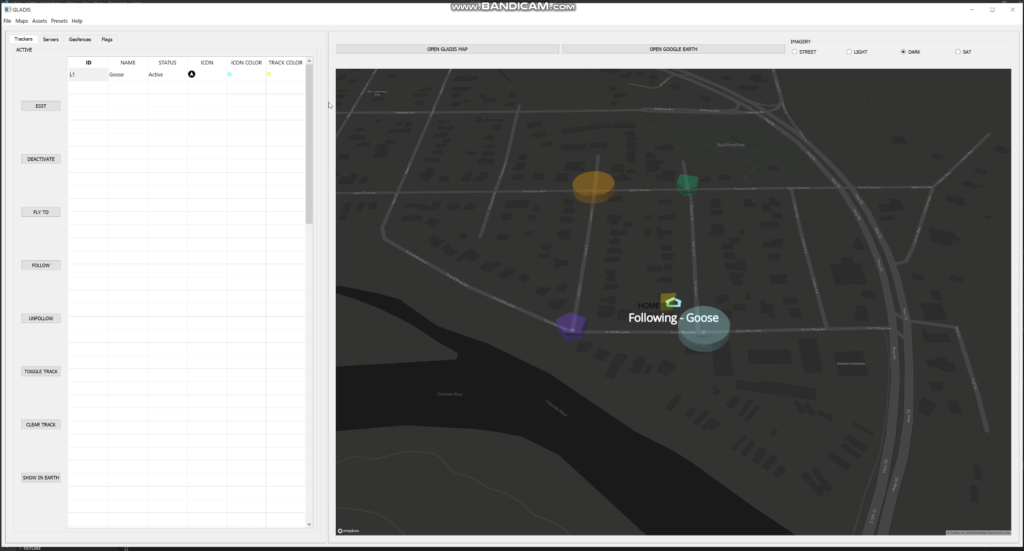Screen dimensions: 1024x551
Task: Switch to the Flags tab
Action: (106, 39)
